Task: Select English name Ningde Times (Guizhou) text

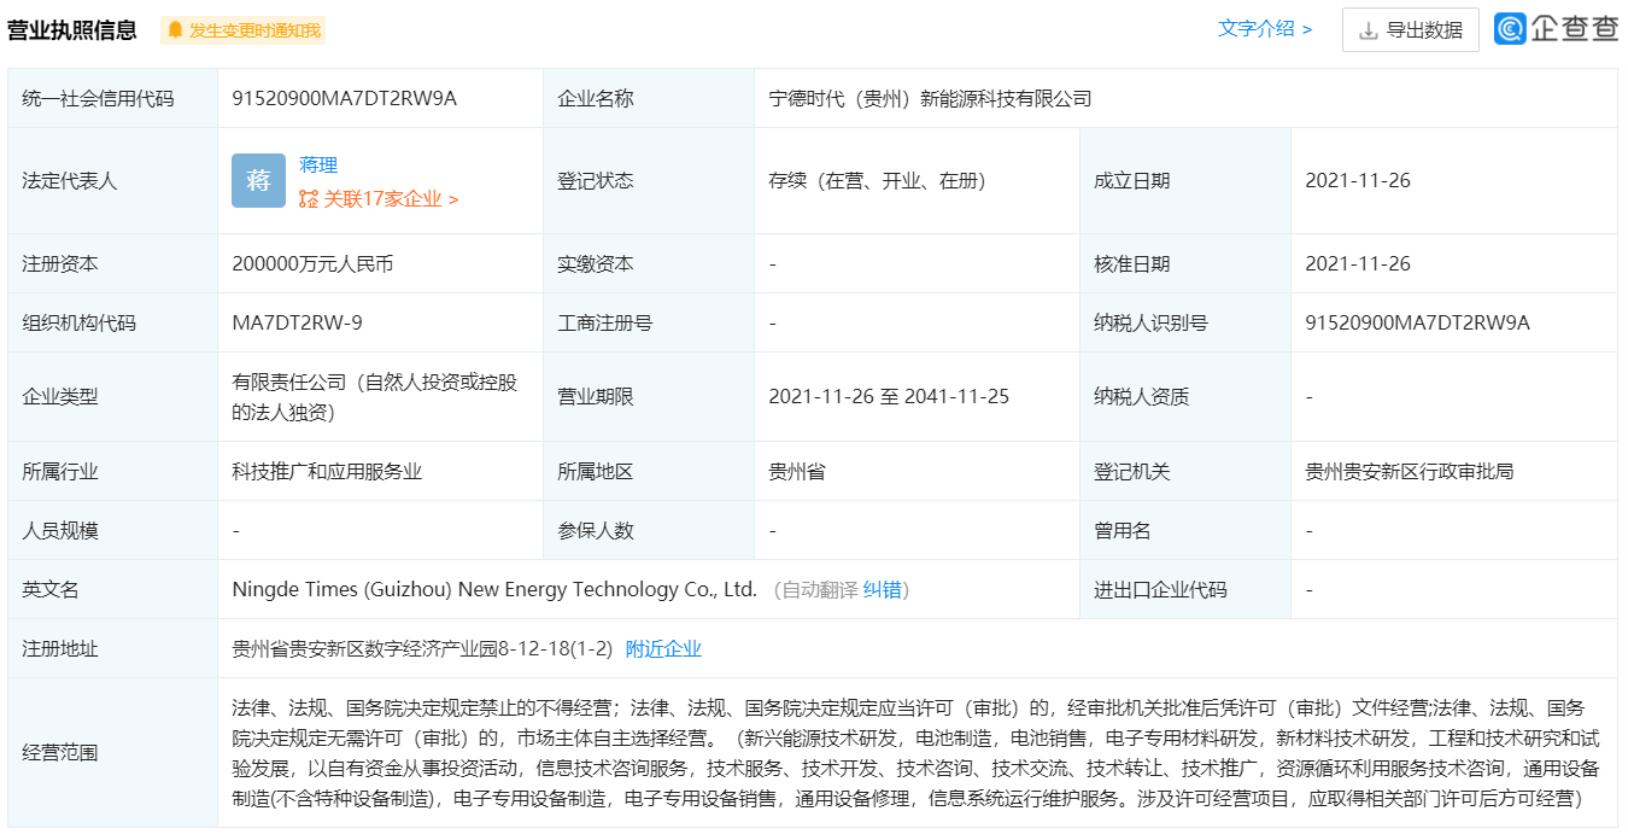Action: point(494,590)
